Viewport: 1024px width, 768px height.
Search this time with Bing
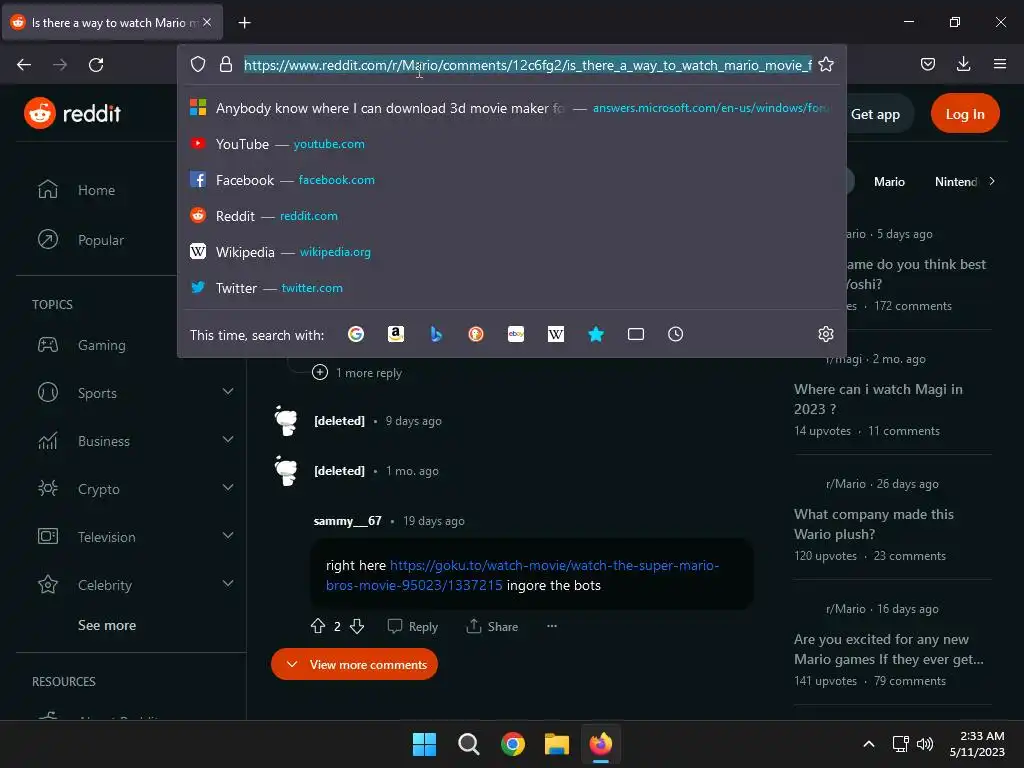pyautogui.click(x=436, y=334)
